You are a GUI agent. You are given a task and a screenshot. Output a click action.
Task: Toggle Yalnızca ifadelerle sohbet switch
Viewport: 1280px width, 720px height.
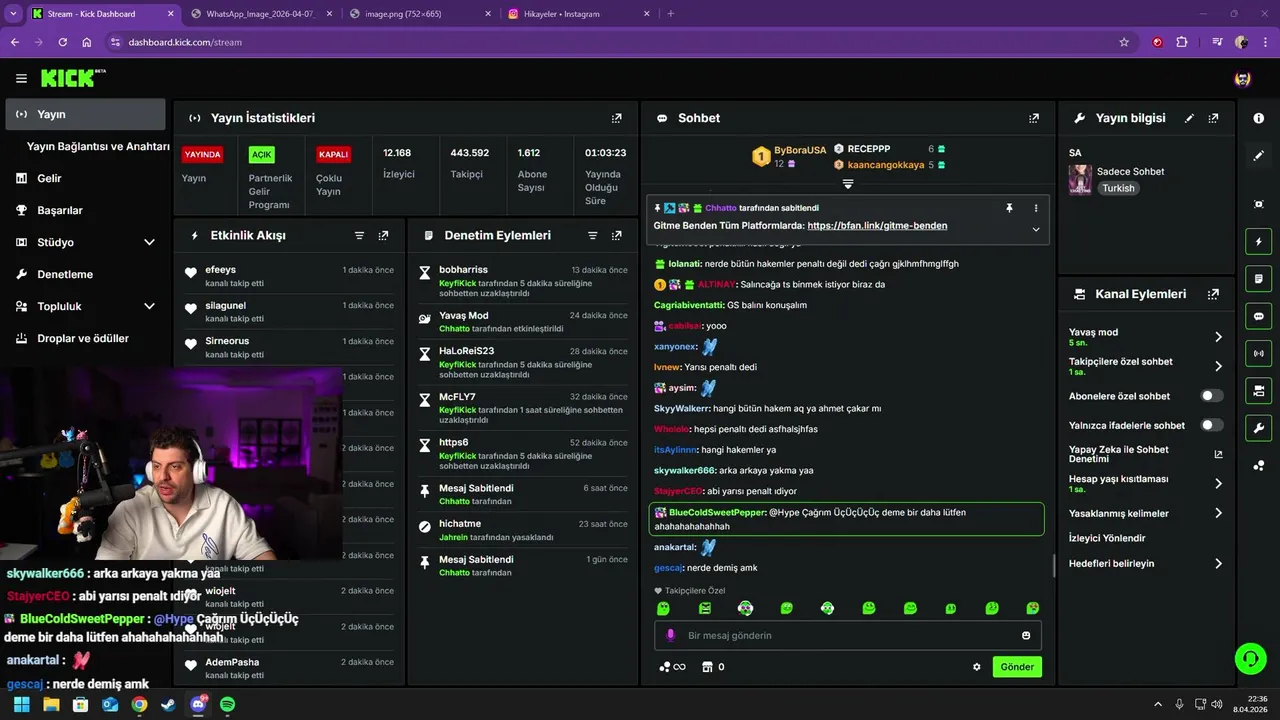(1212, 425)
